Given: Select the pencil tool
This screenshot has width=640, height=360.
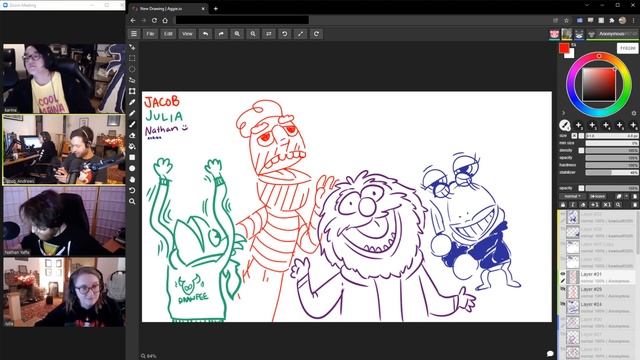Looking at the screenshot, I should (132, 113).
